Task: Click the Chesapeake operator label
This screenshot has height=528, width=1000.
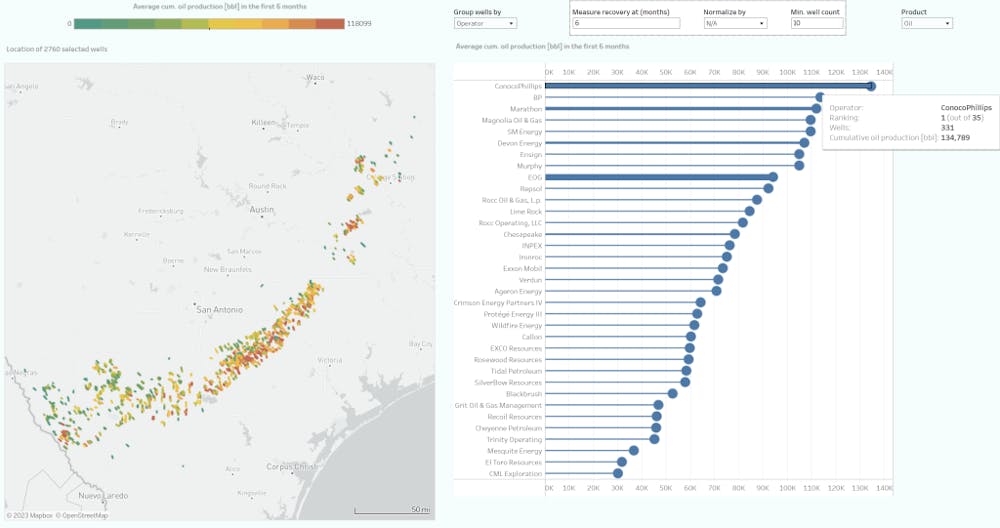Action: click(522, 235)
